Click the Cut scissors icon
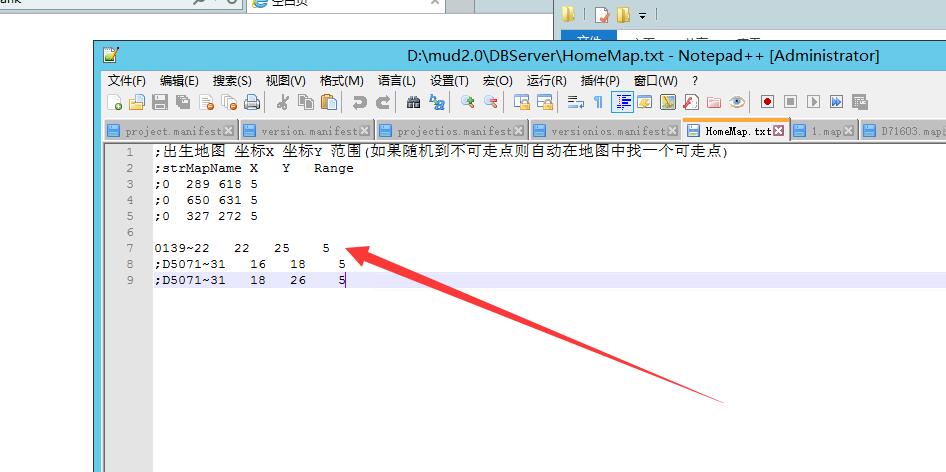946x472 pixels. [x=283, y=102]
